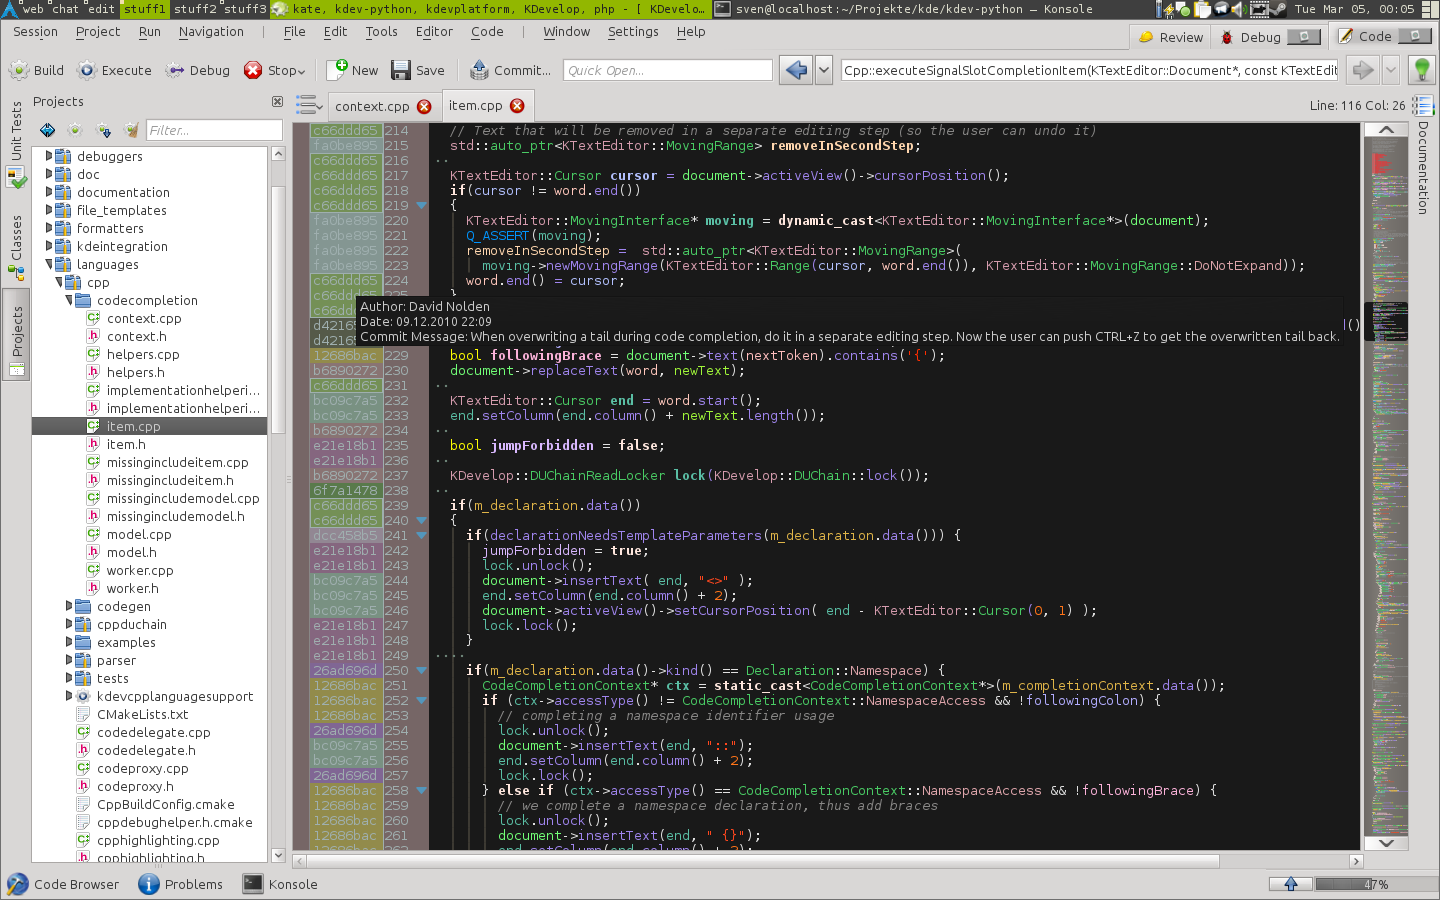Run the project with Execute
This screenshot has width=1440, height=900.
click(x=115, y=70)
